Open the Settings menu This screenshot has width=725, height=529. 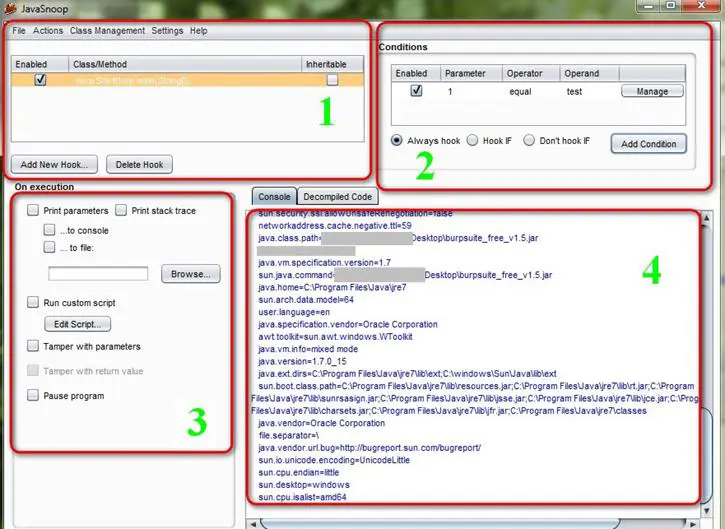167,31
